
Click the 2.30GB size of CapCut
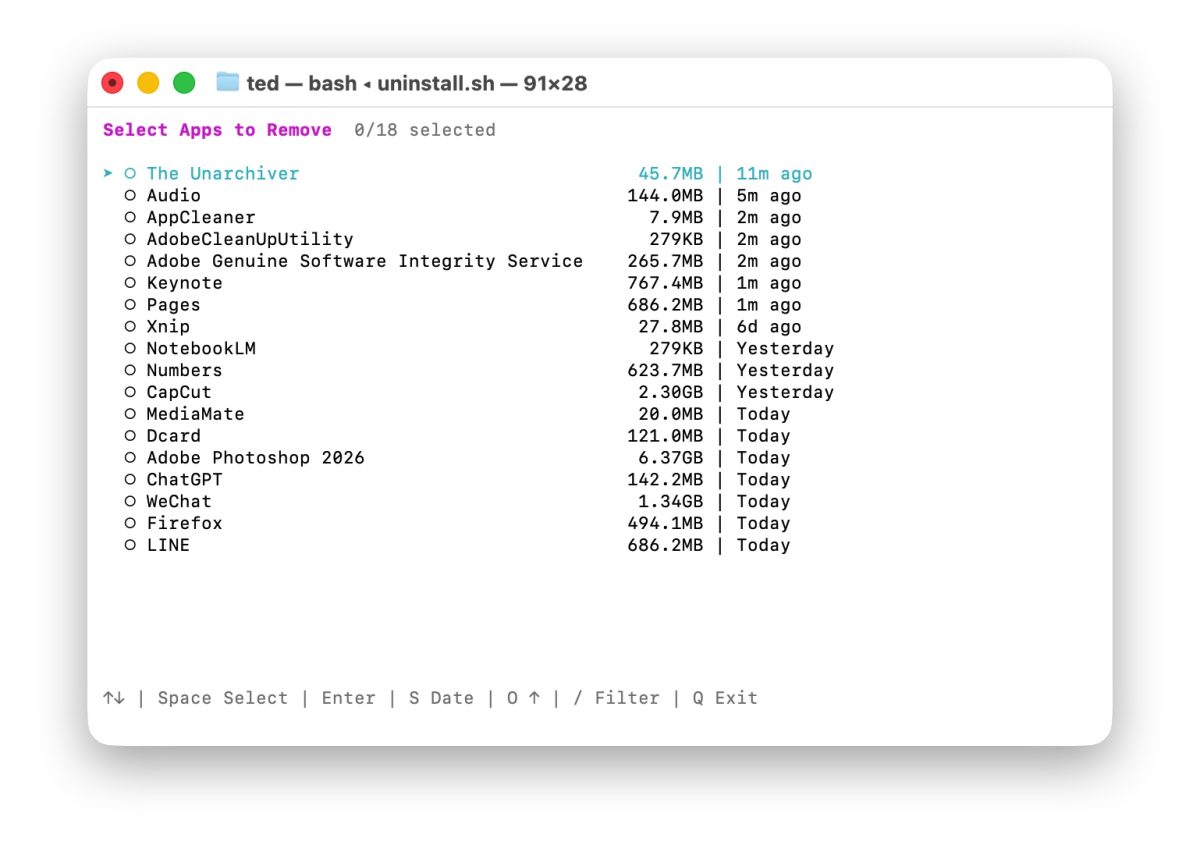(671, 392)
